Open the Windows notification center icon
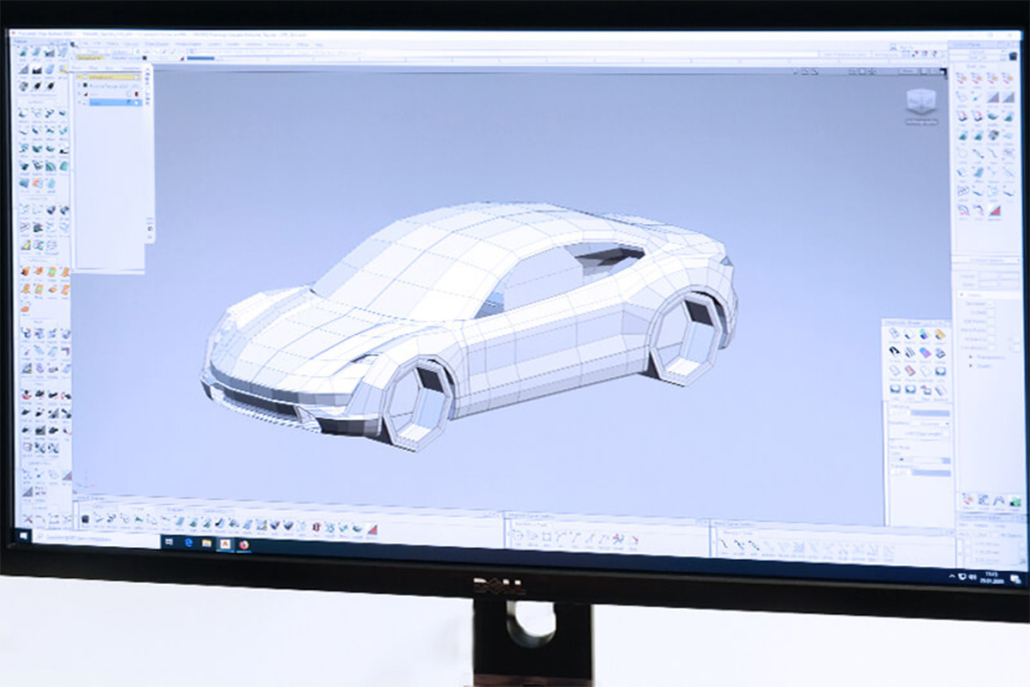This screenshot has height=687, width=1030. pyautogui.click(x=1015, y=579)
